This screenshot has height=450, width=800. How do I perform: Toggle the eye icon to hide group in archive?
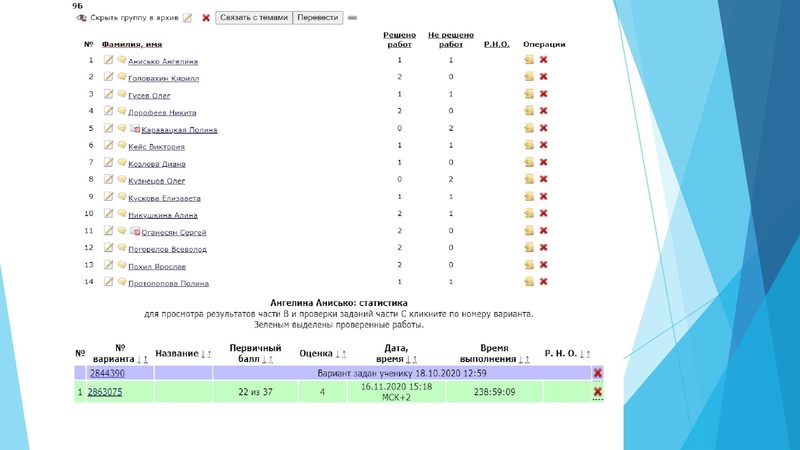[x=81, y=18]
